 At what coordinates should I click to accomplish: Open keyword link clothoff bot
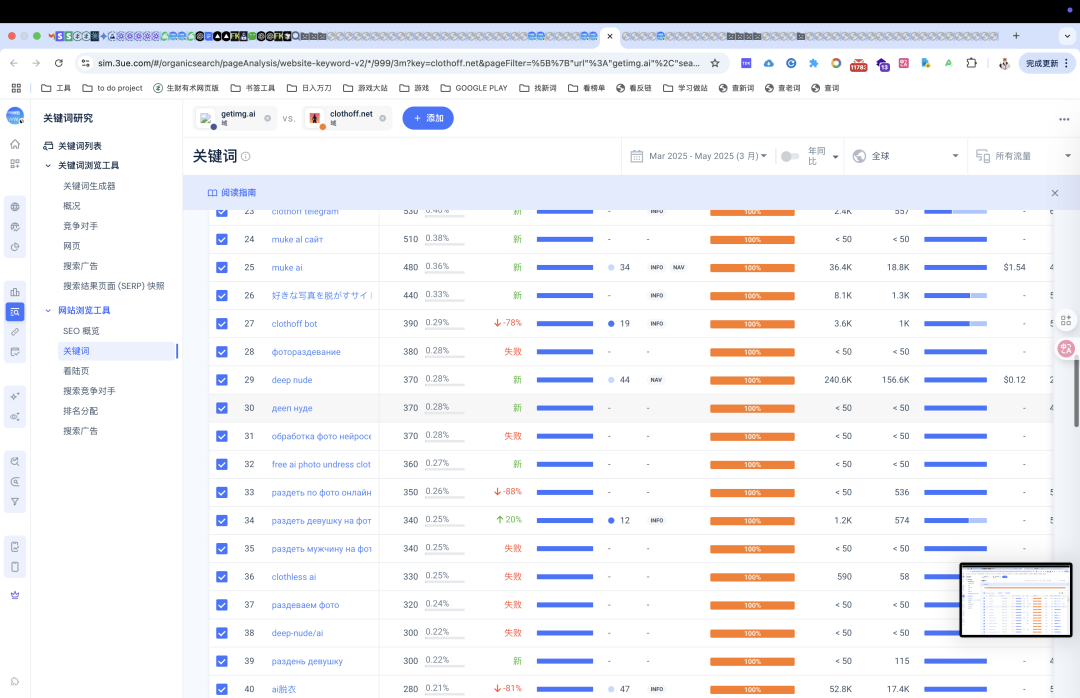(294, 324)
